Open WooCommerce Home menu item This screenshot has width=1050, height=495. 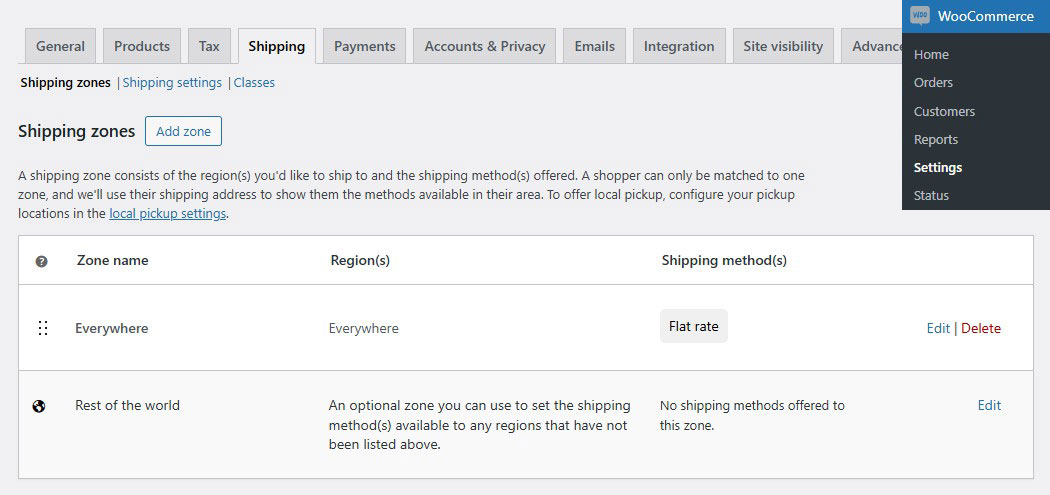(931, 54)
